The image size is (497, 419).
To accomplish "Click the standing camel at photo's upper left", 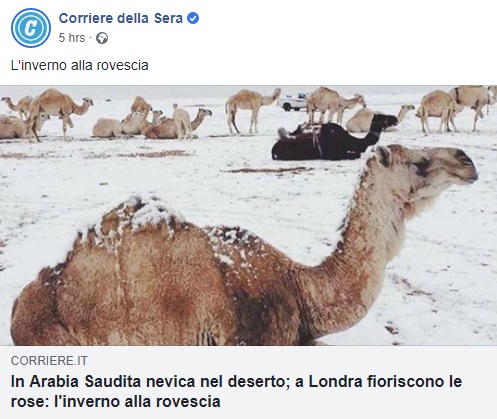I will tap(58, 113).
